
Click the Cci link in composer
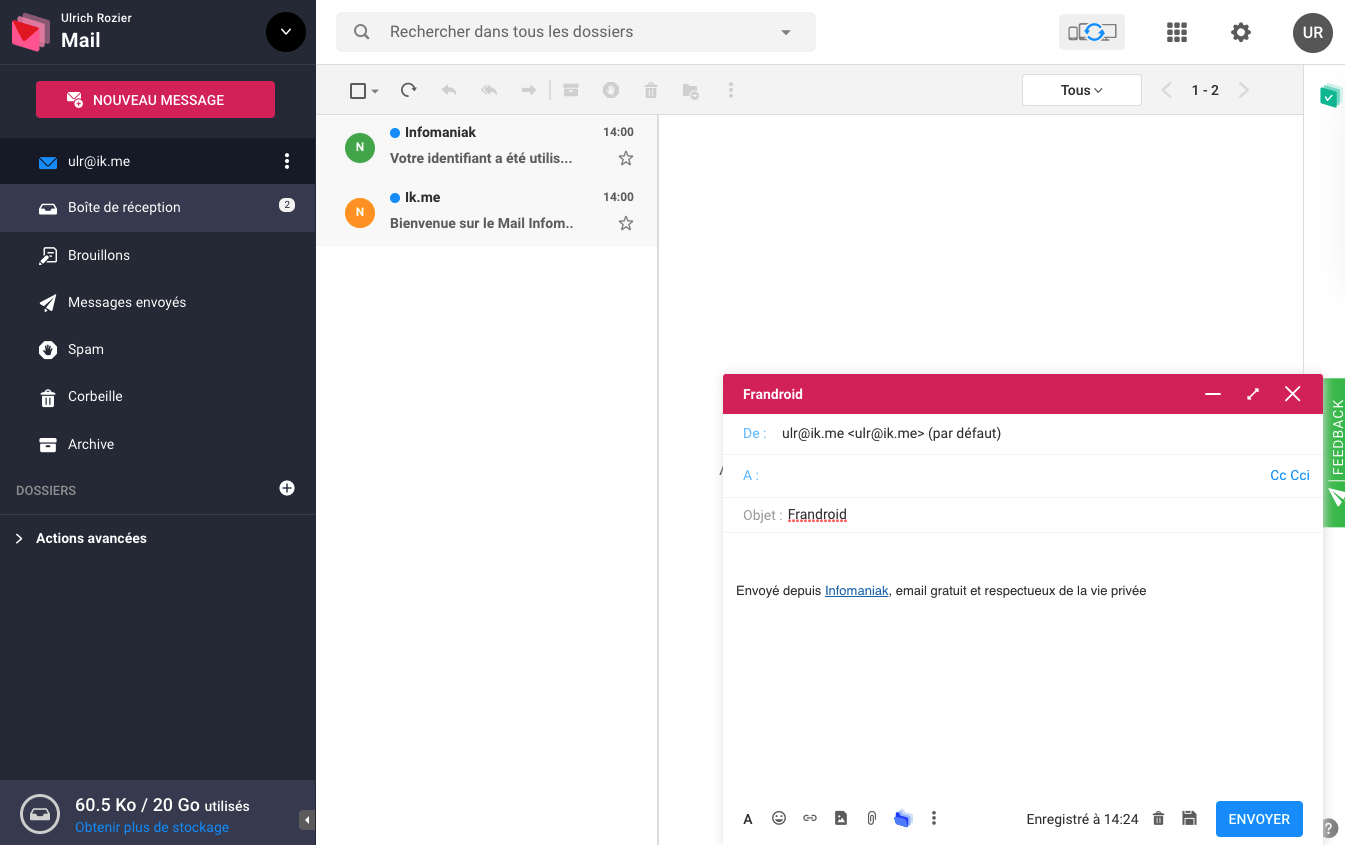[1300, 475]
